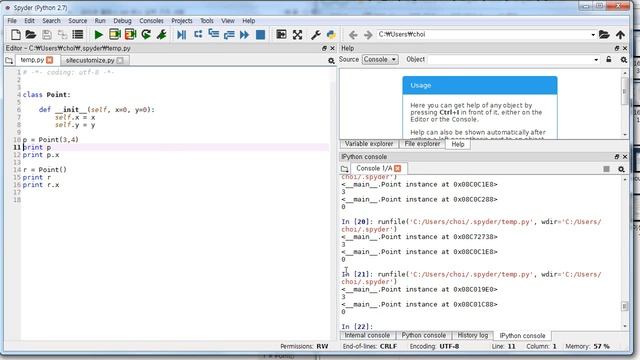Browse editor tabs icon left of temp.py
The image size is (640, 360).
click(9, 60)
